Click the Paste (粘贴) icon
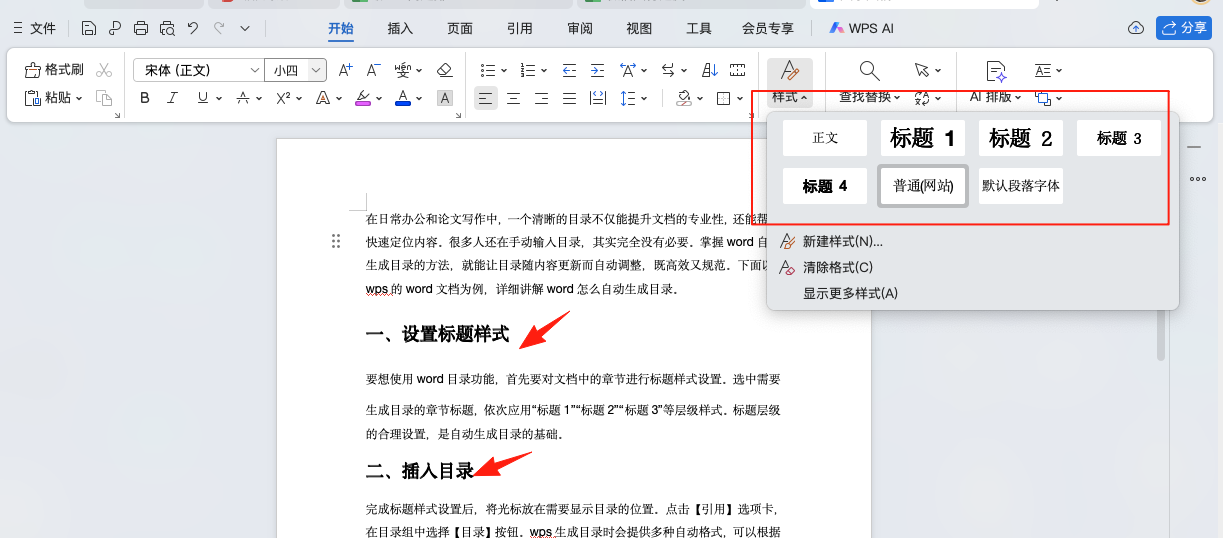Viewport: 1223px width, 538px height. coord(33,98)
